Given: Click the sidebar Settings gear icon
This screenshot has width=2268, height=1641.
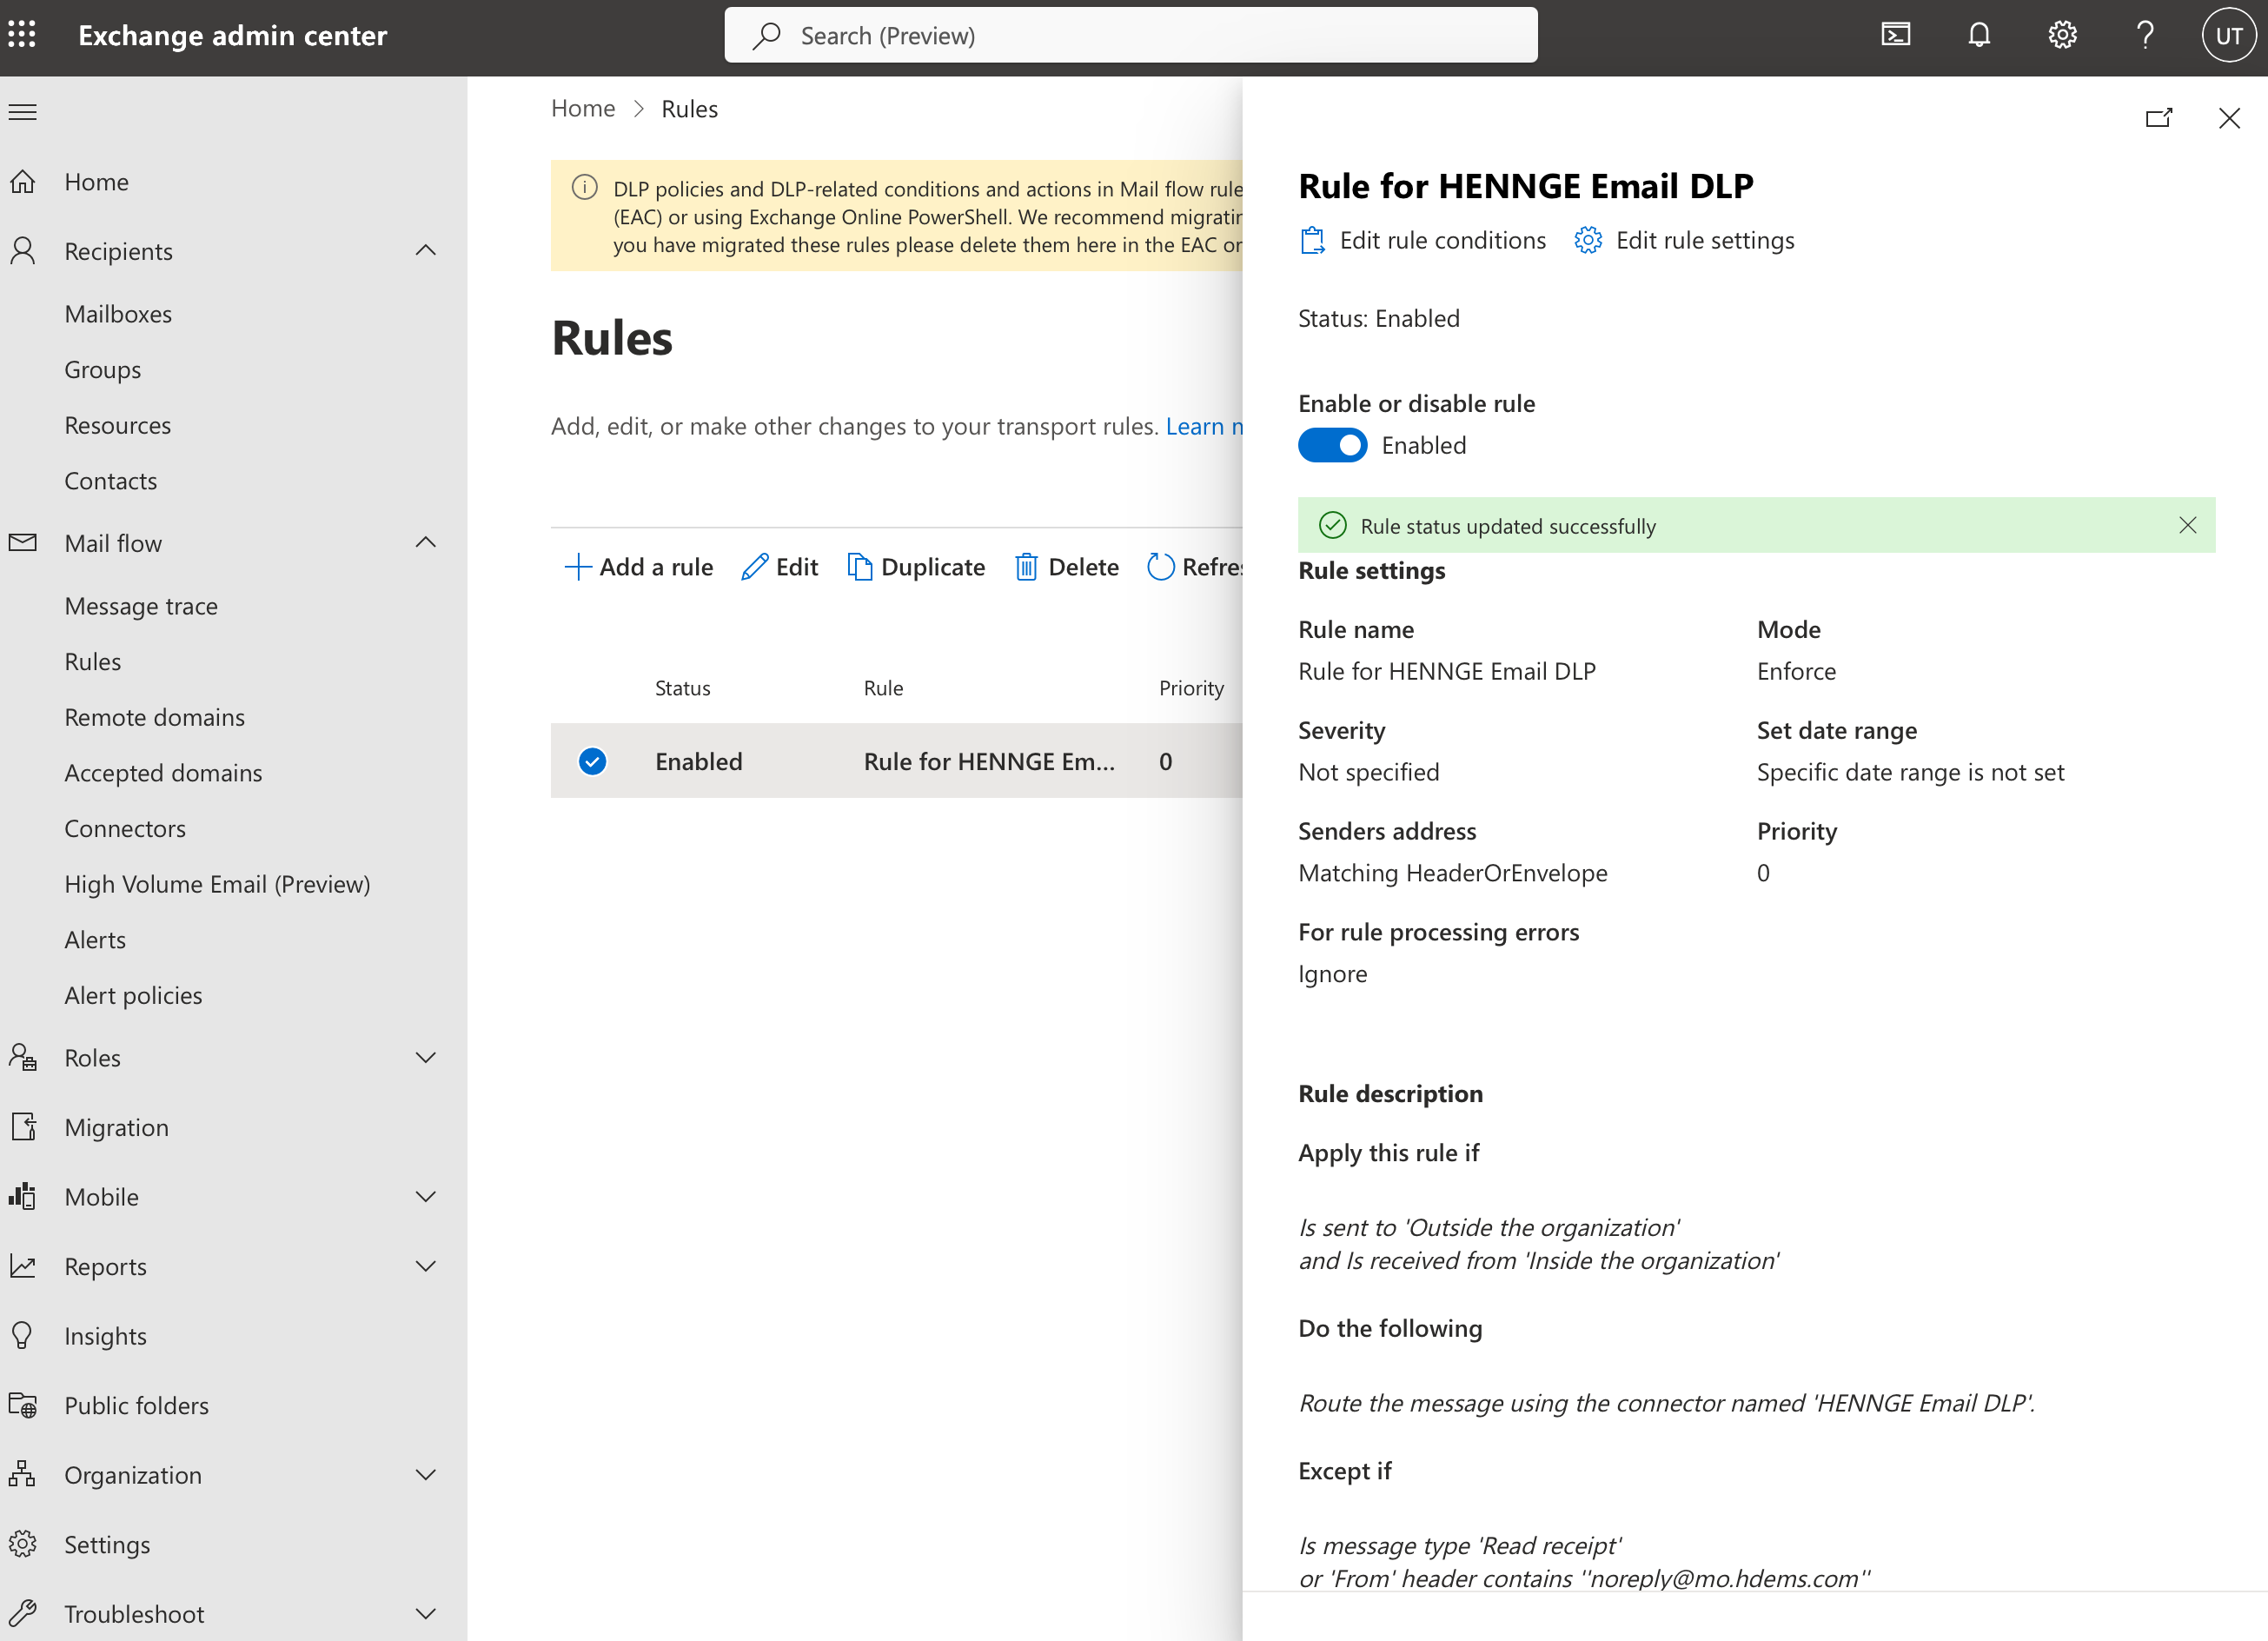Looking at the screenshot, I should click(x=22, y=1544).
